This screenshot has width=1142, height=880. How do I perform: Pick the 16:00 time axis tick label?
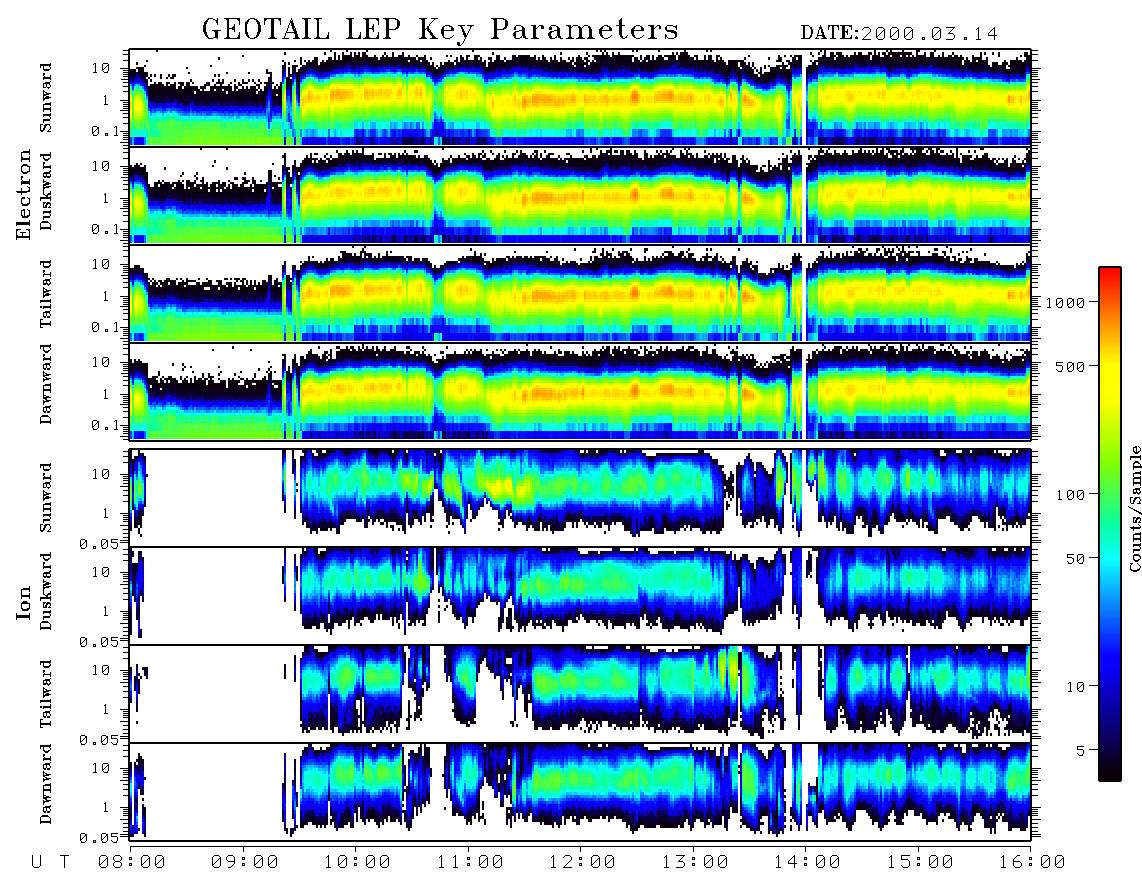click(x=1032, y=863)
